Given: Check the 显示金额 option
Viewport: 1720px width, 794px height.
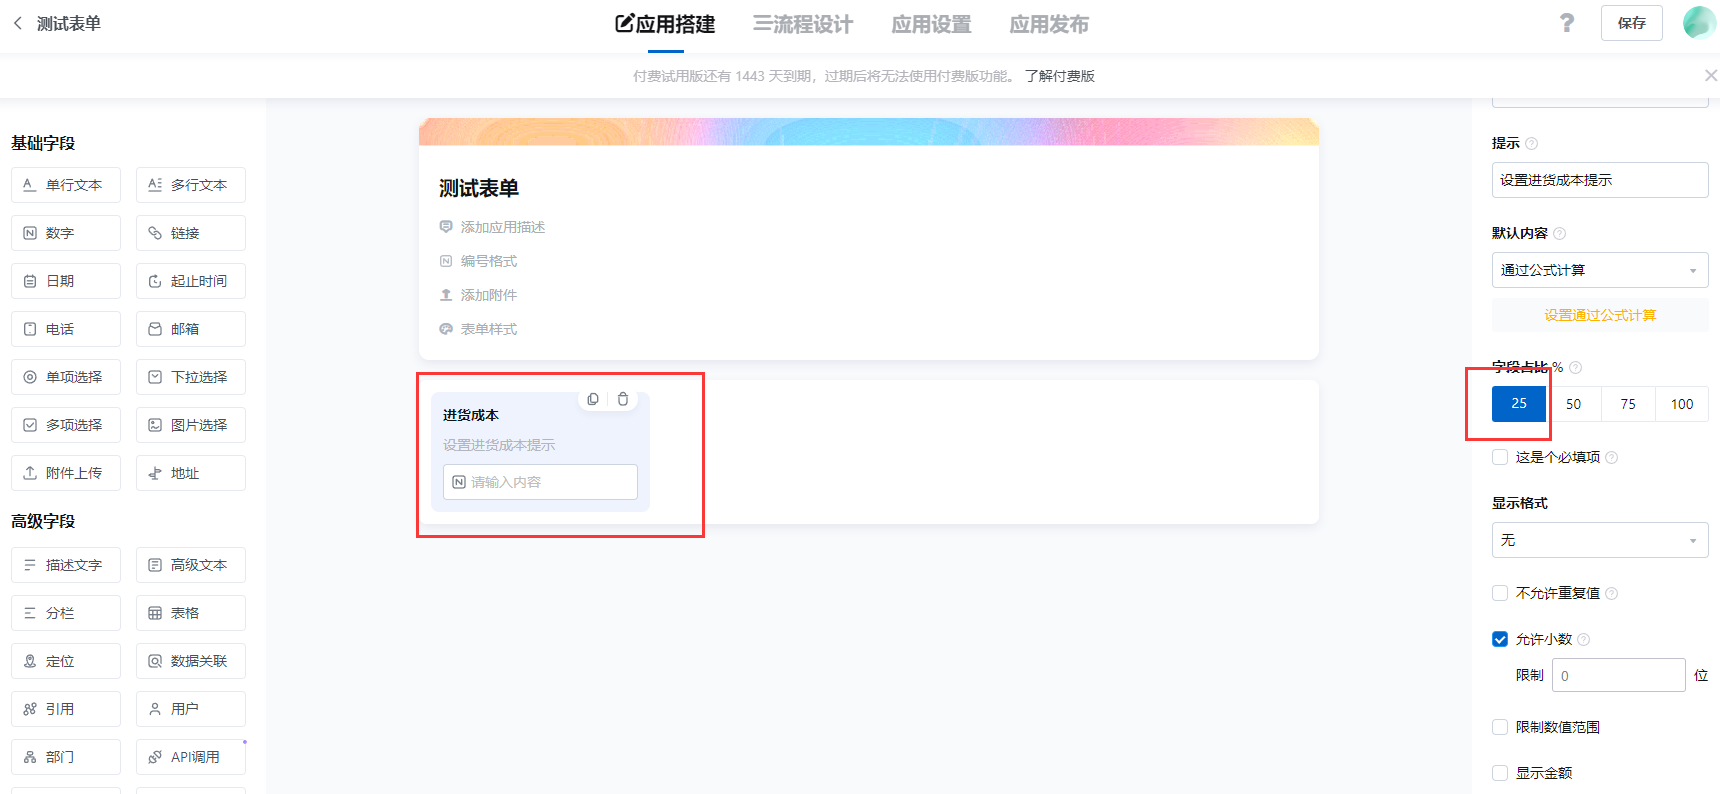Looking at the screenshot, I should click(1500, 773).
